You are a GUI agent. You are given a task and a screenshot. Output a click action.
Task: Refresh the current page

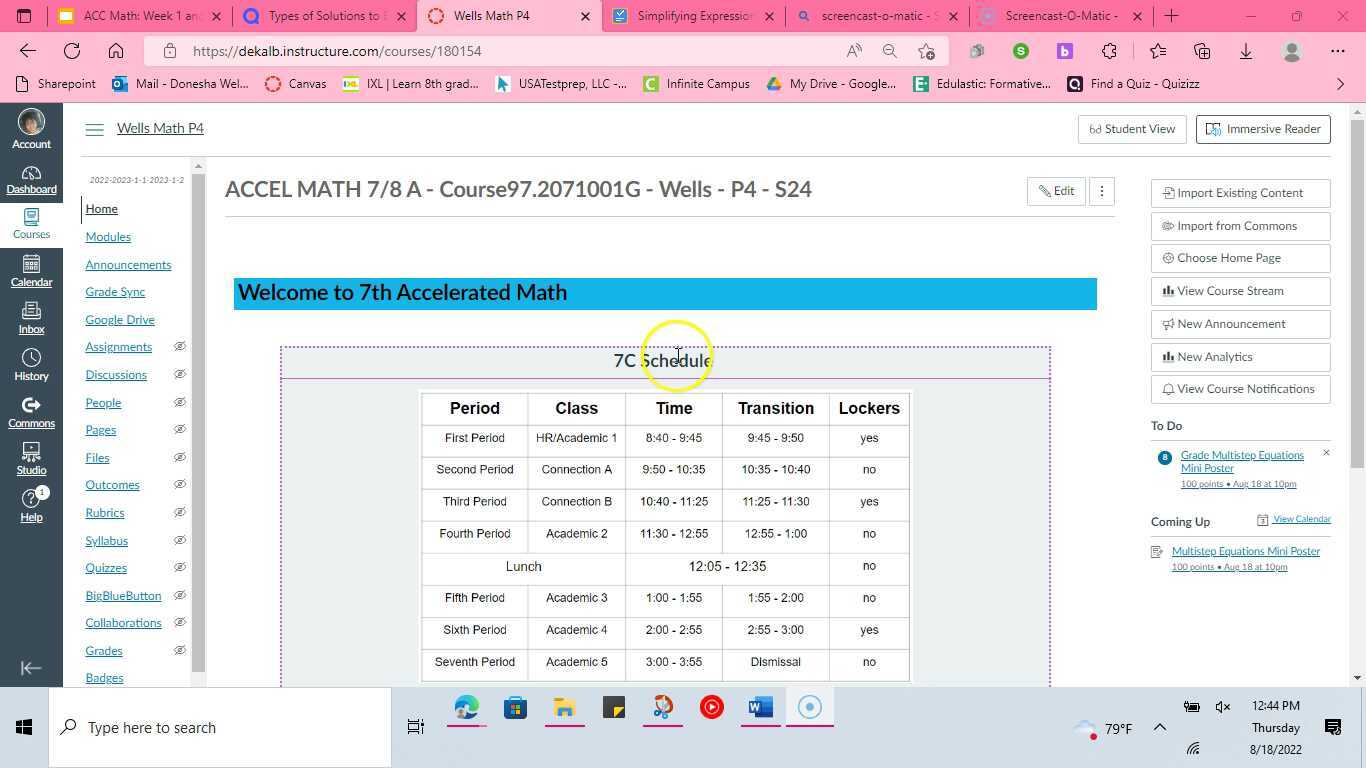point(72,51)
